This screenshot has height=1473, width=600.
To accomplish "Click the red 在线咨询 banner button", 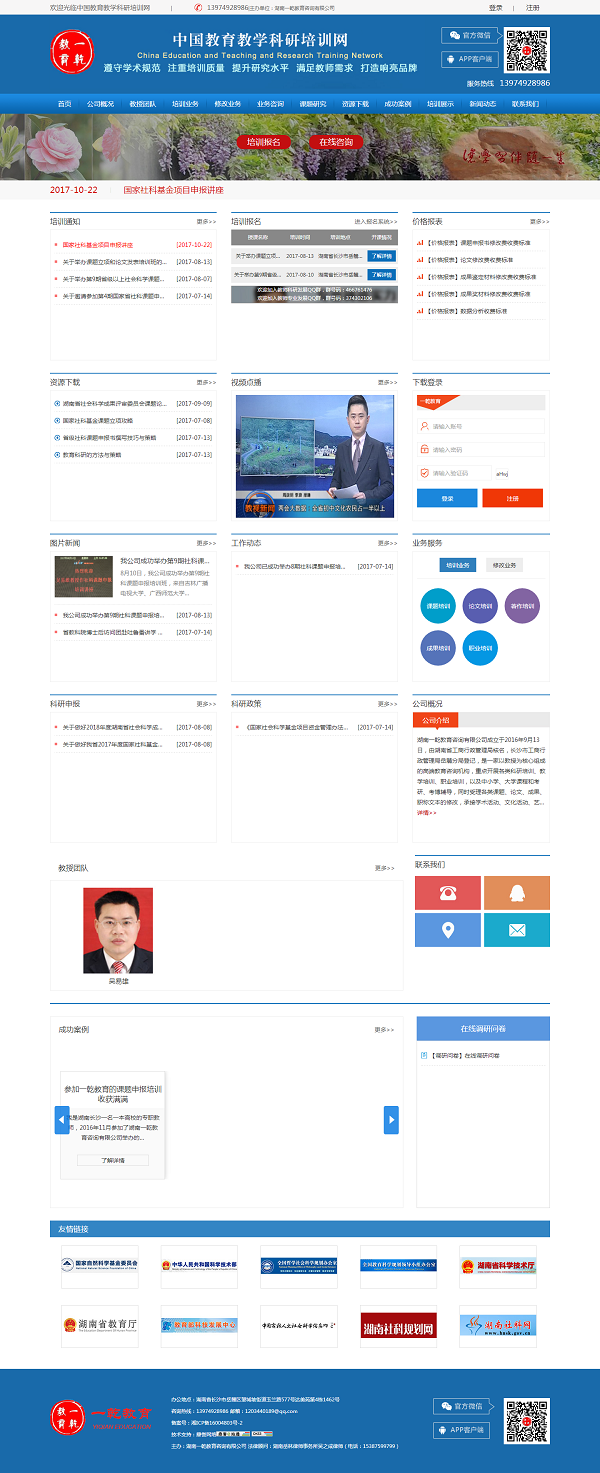I will pyautogui.click(x=336, y=142).
